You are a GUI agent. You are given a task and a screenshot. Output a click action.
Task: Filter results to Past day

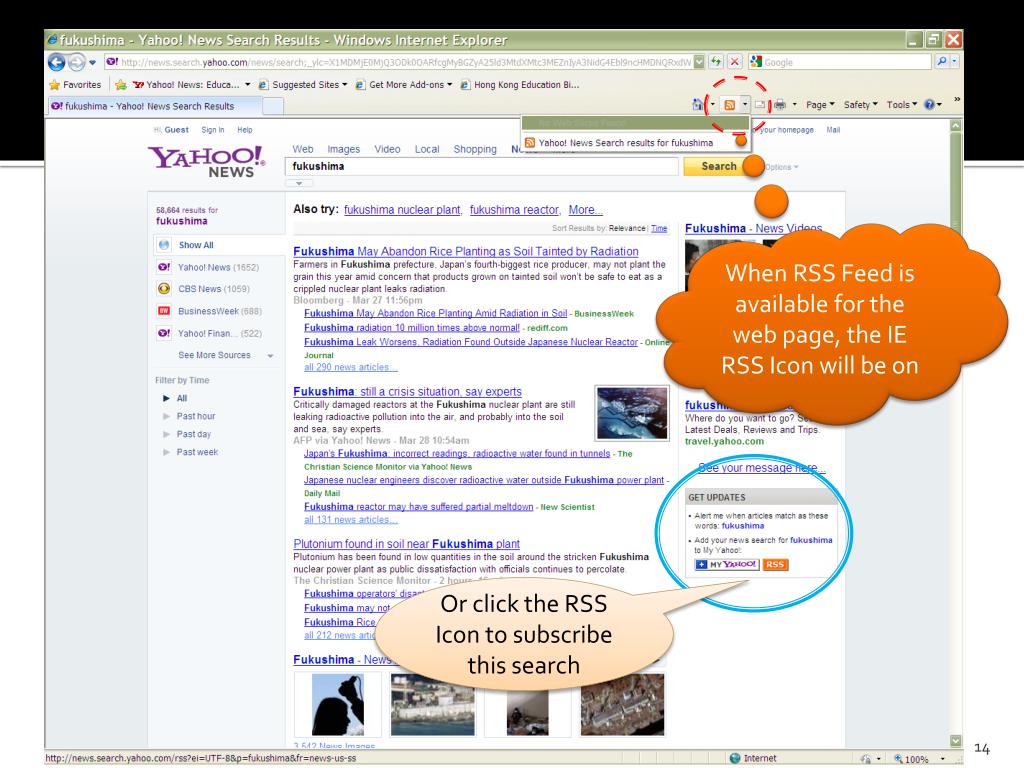[x=193, y=434]
